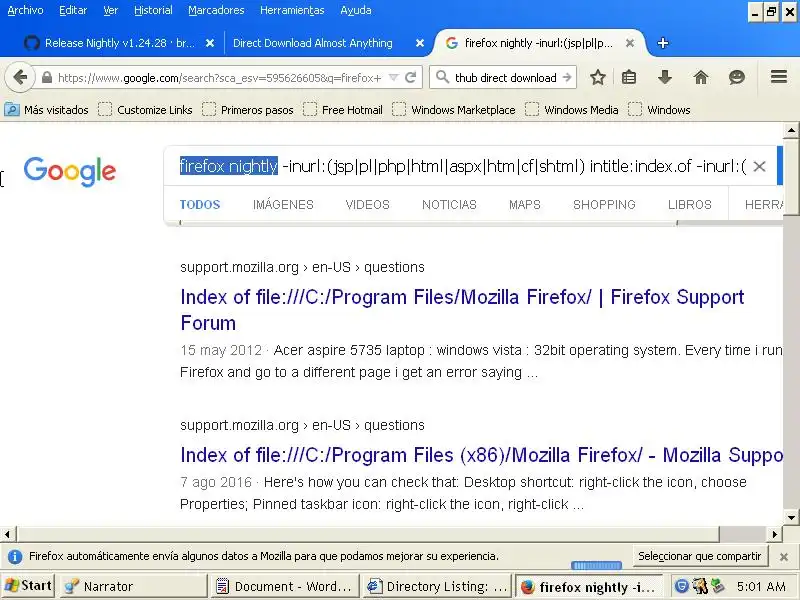Go back with the back arrow button
Image resolution: width=800 pixels, height=600 pixels.
[x=20, y=78]
